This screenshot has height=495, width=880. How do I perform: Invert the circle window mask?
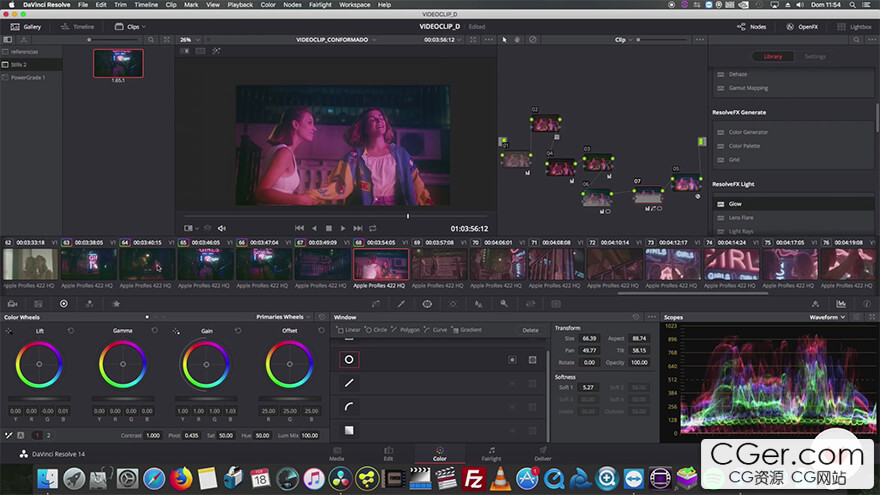[x=512, y=360]
